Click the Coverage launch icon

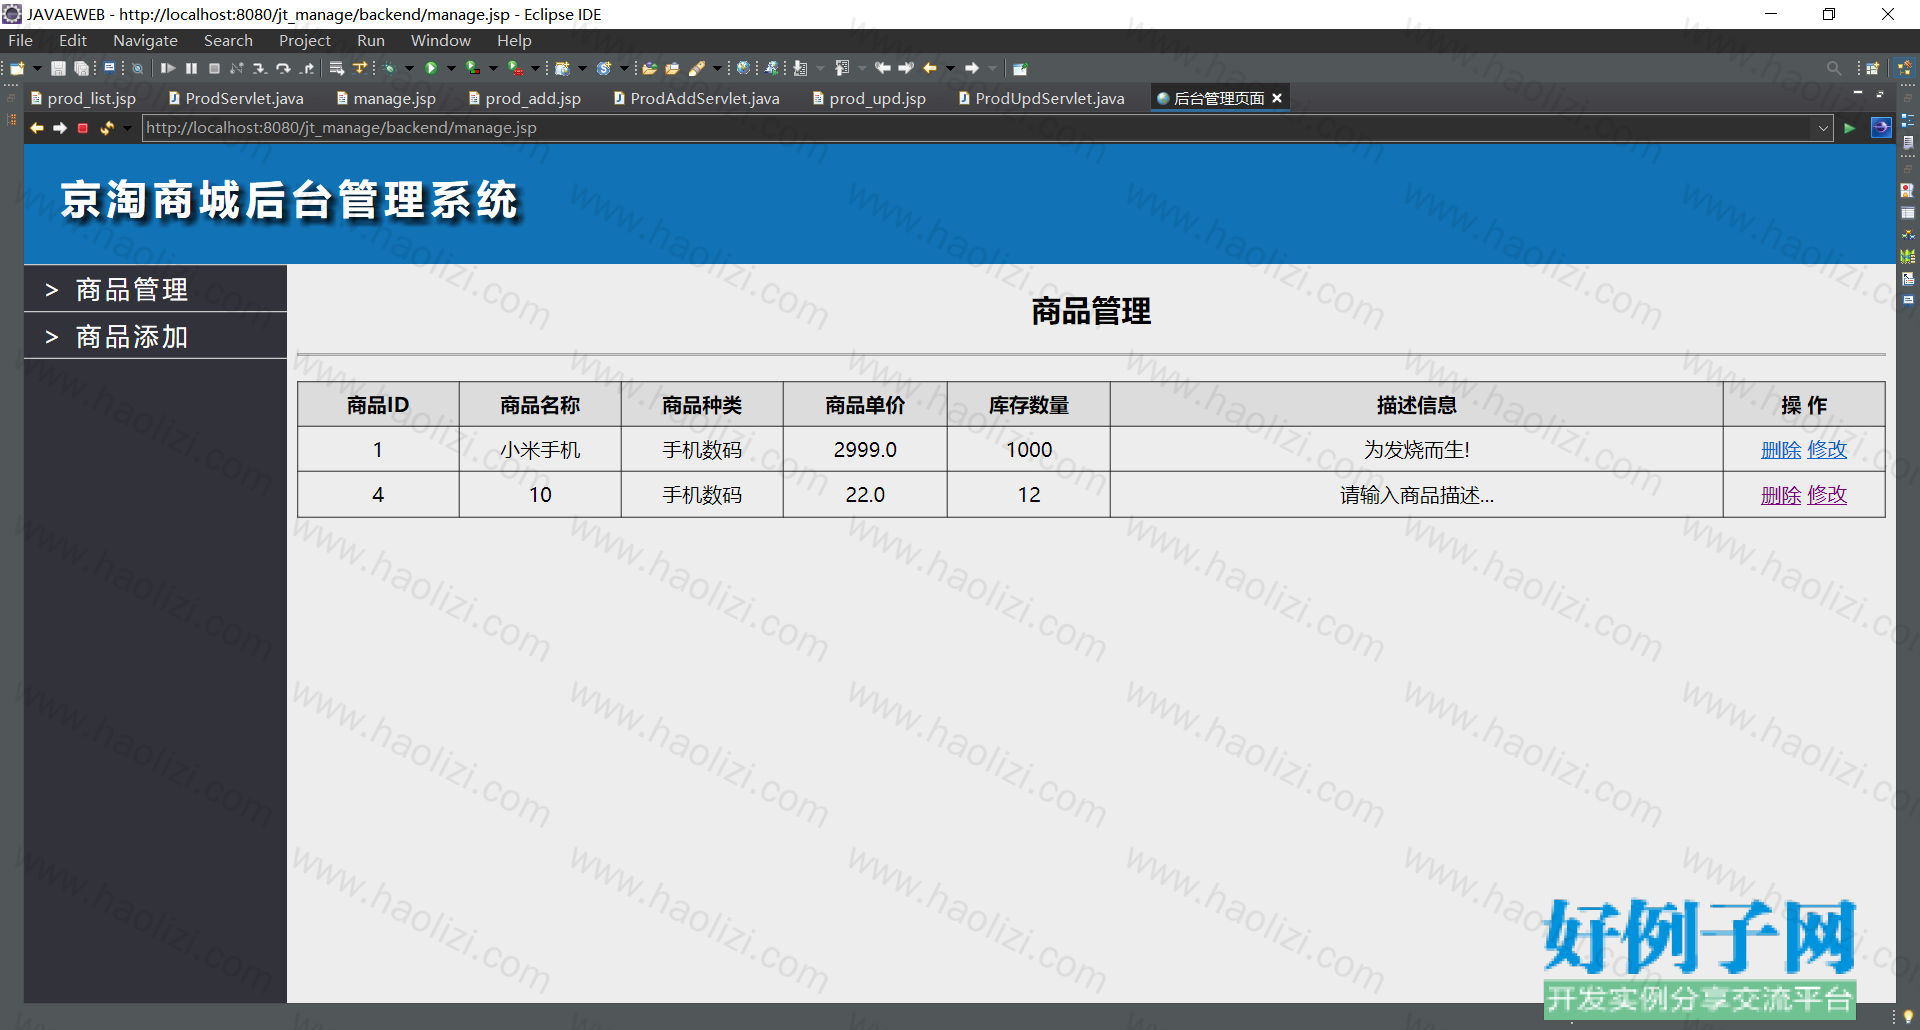(x=473, y=68)
